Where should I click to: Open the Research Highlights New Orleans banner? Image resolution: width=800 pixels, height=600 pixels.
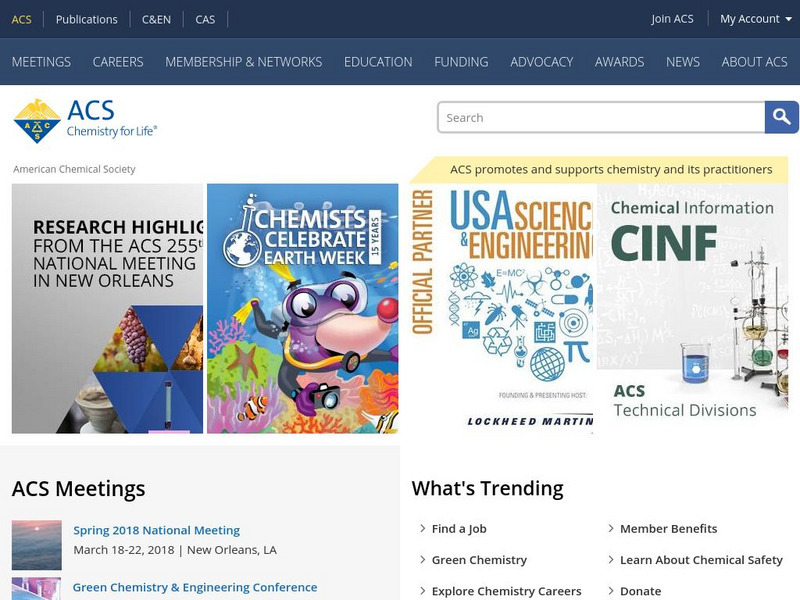click(107, 309)
